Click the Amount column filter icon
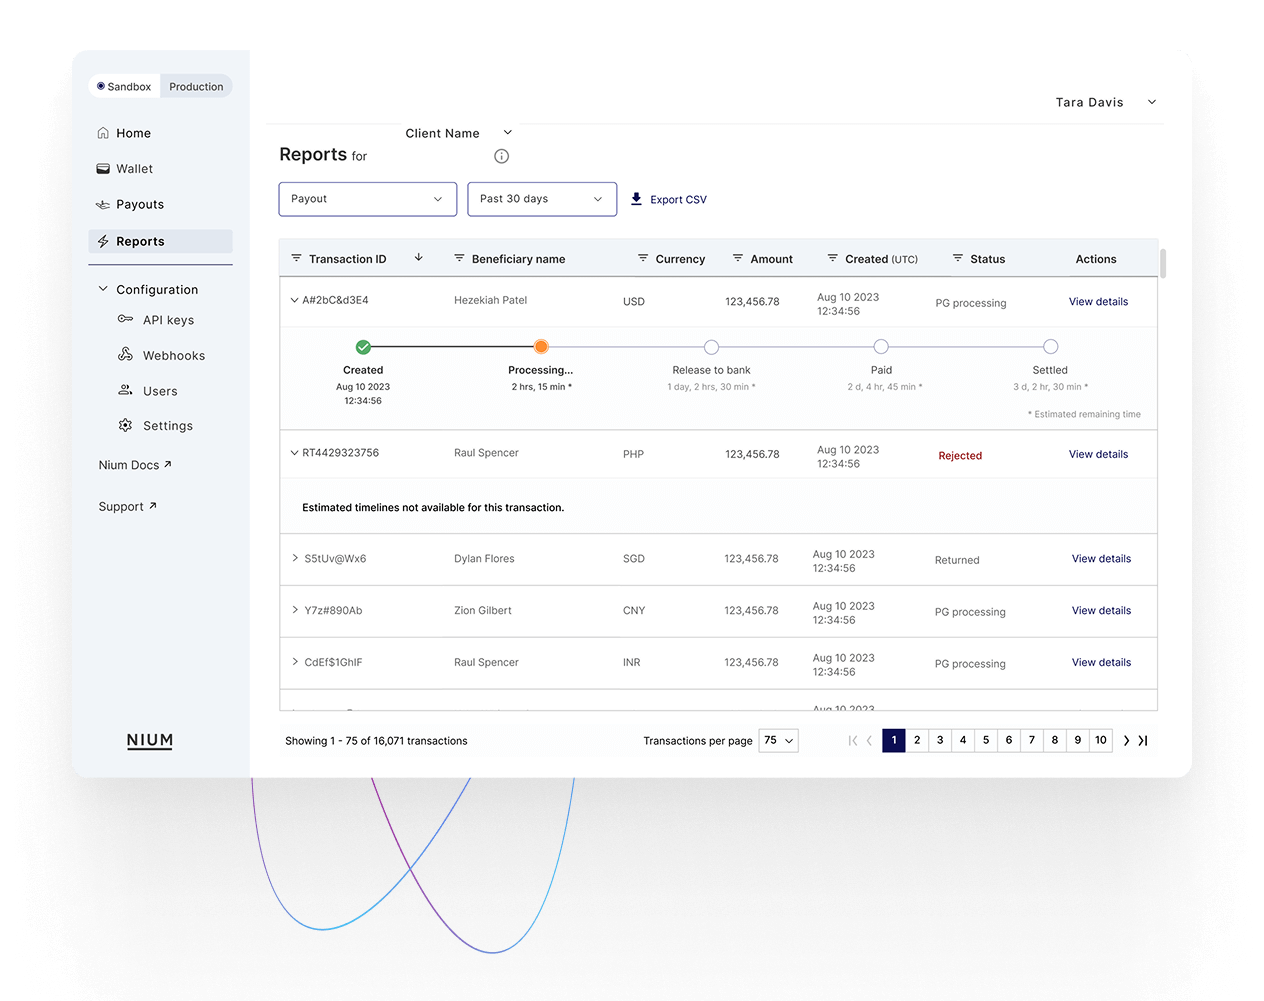The width and height of the screenshot is (1264, 1001). (x=738, y=258)
